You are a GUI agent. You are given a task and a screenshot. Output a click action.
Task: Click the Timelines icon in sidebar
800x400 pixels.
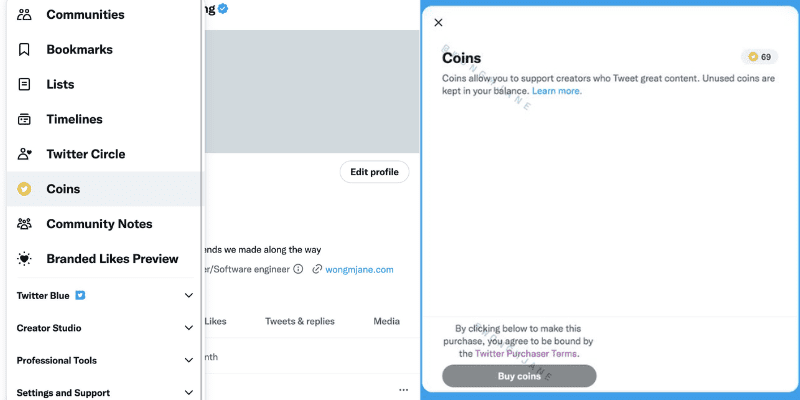[25, 120]
